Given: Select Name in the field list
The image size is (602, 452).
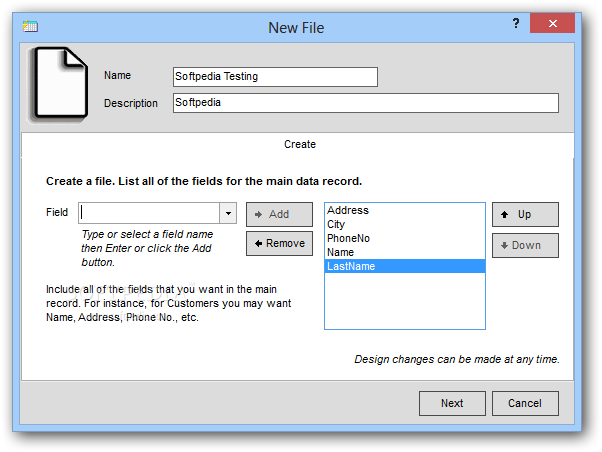Looking at the screenshot, I should (405, 252).
